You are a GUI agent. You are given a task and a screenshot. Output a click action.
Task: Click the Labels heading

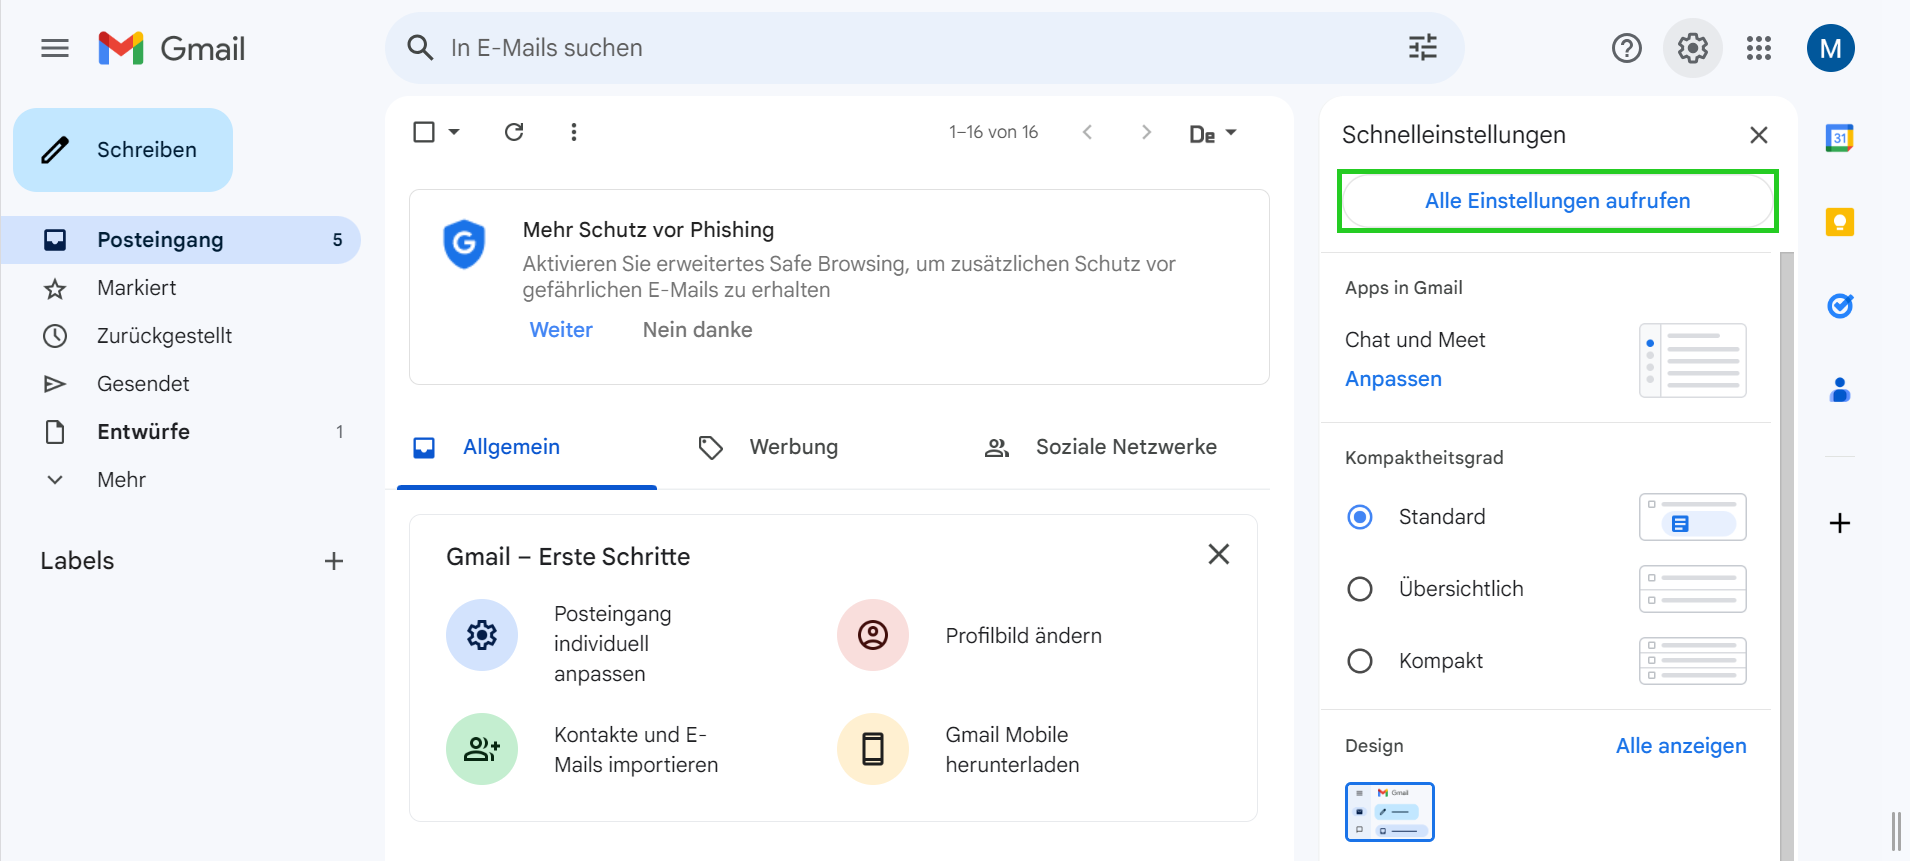point(77,561)
